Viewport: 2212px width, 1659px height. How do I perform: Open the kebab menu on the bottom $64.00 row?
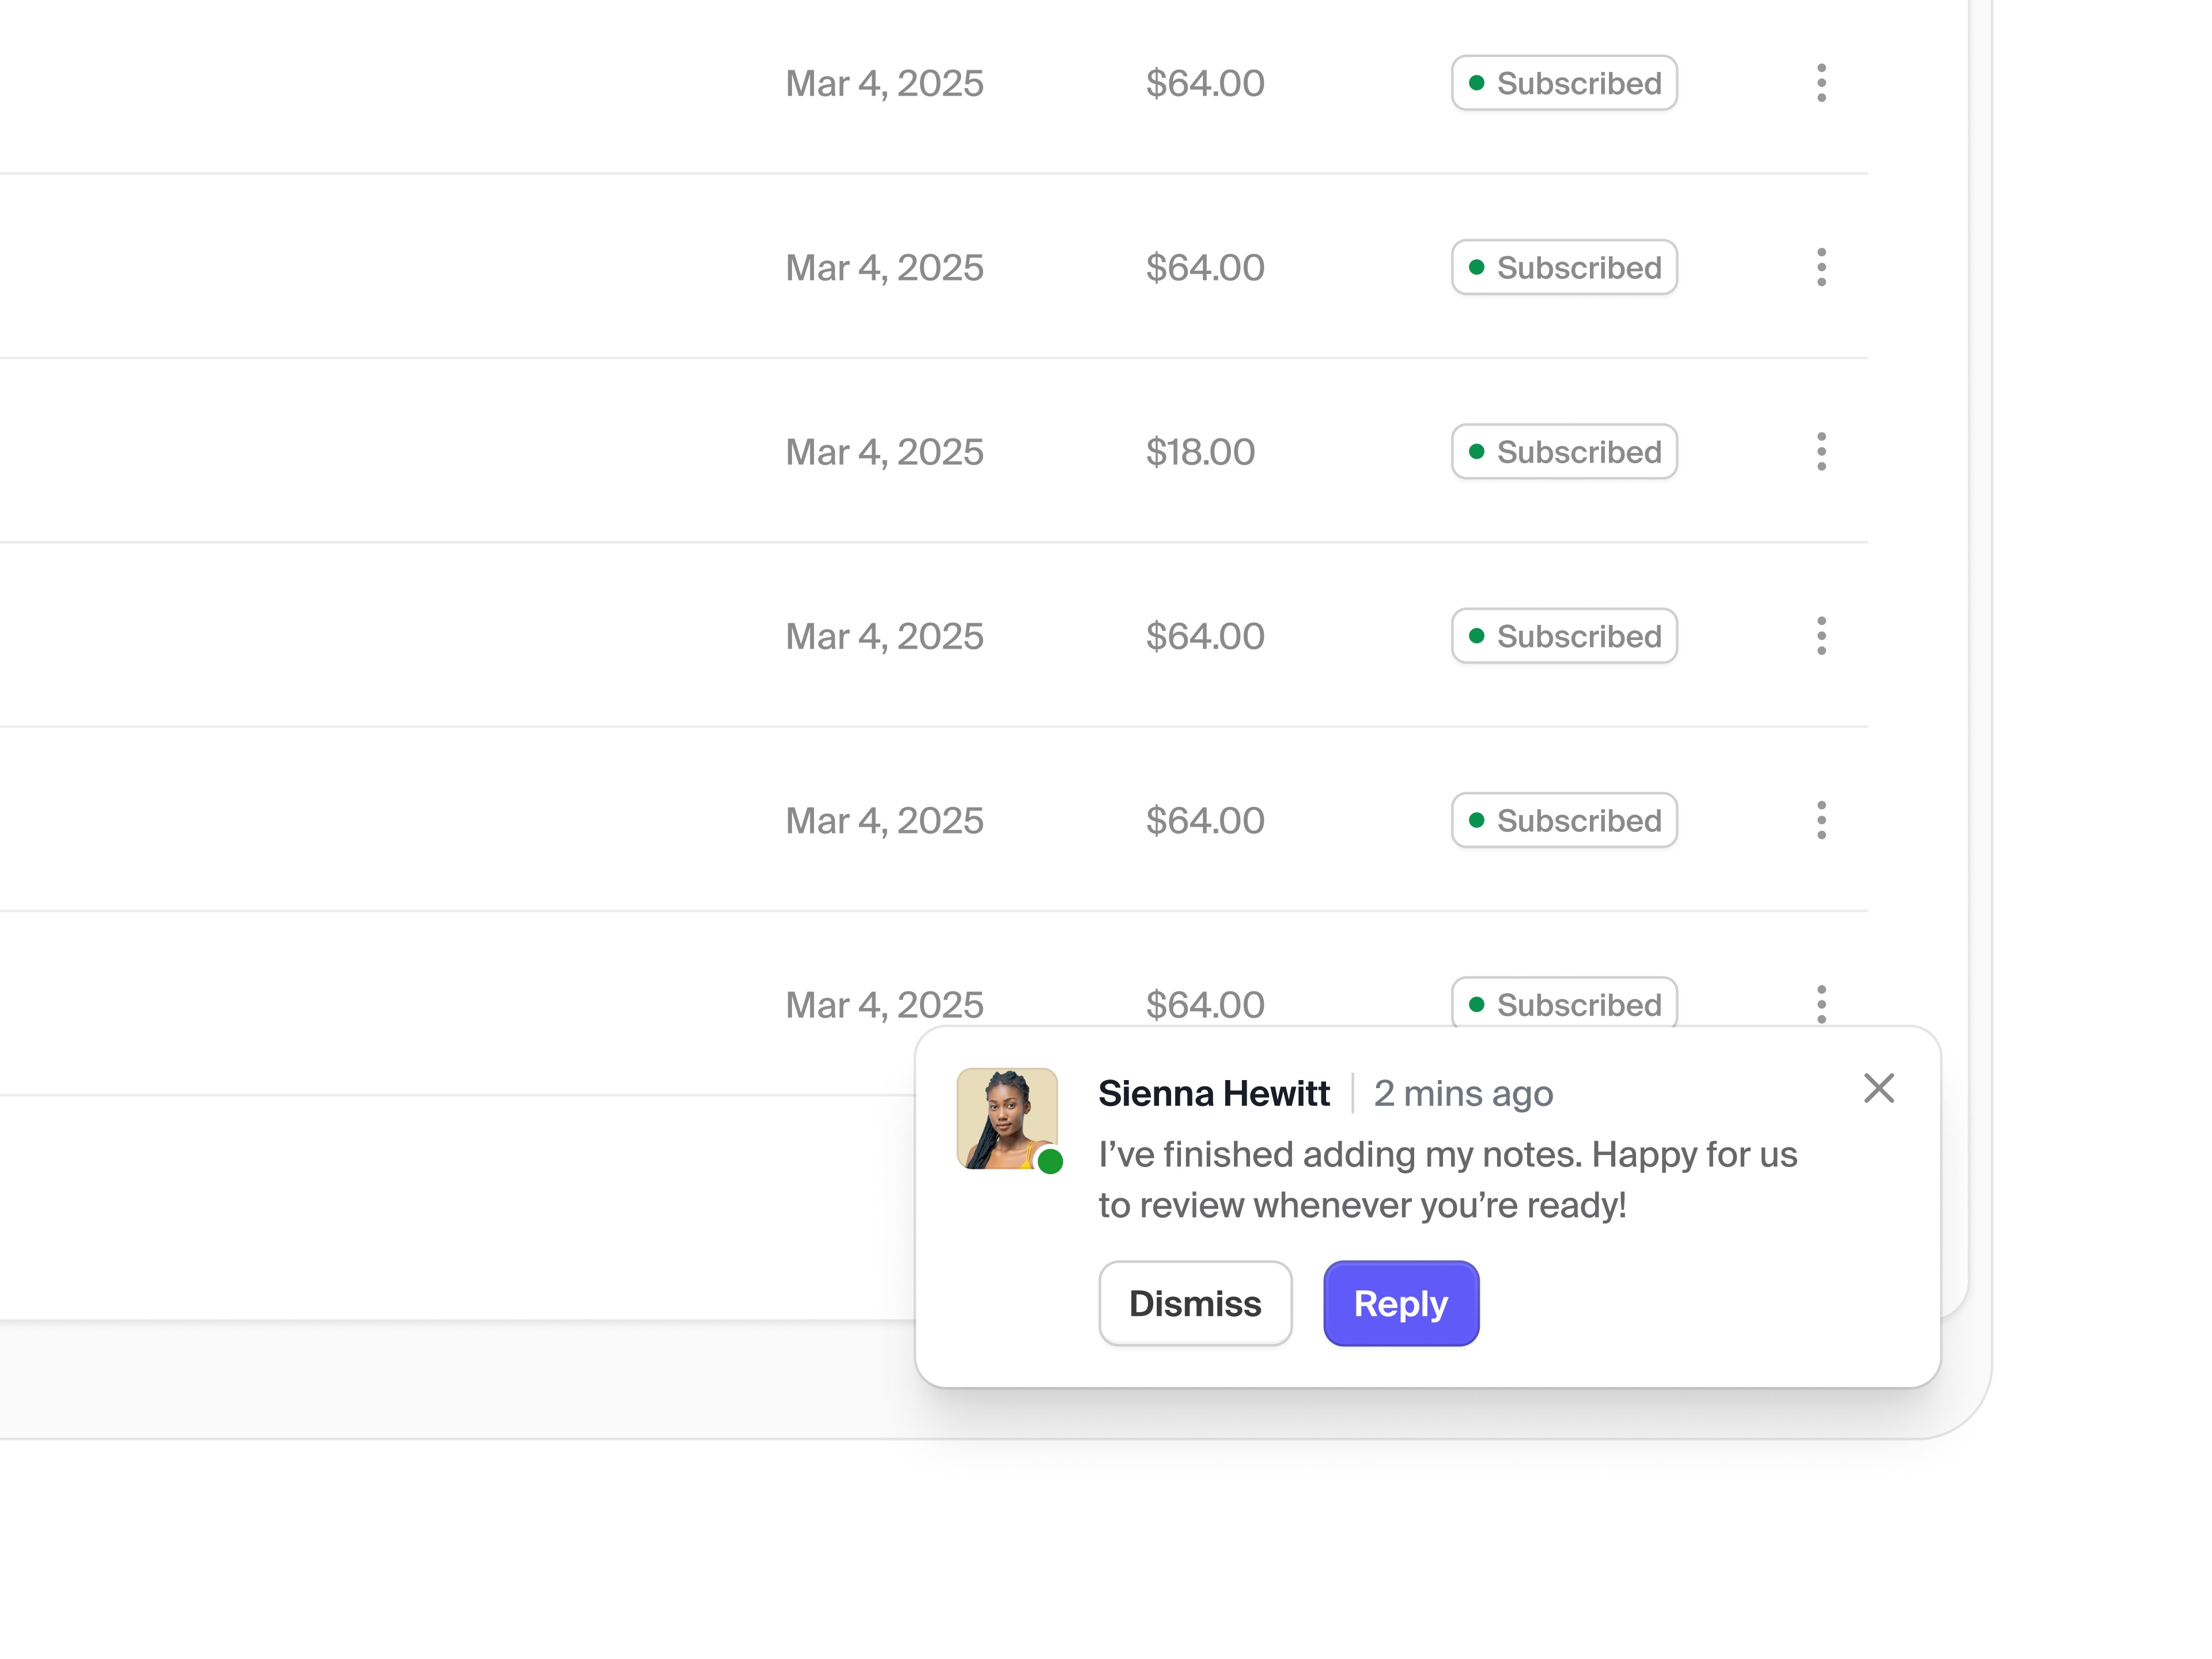1822,1004
